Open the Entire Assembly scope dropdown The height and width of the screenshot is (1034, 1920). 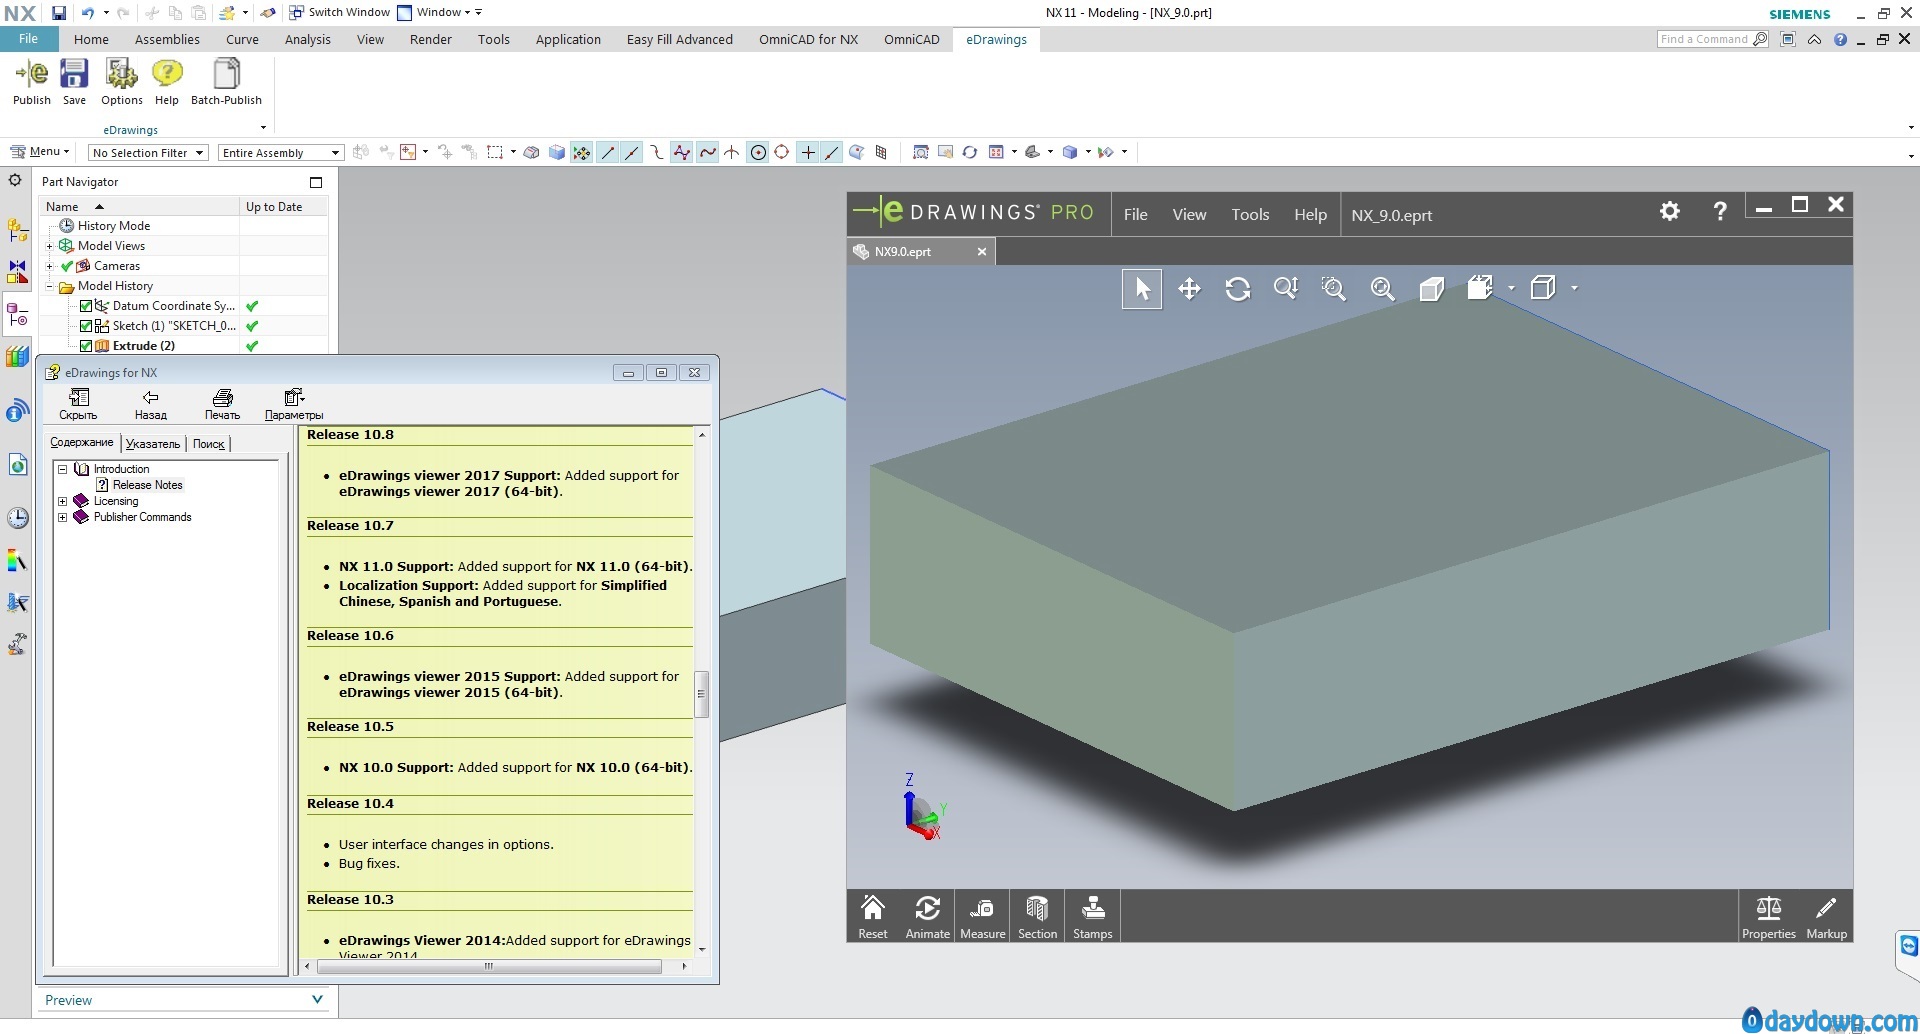click(x=280, y=153)
